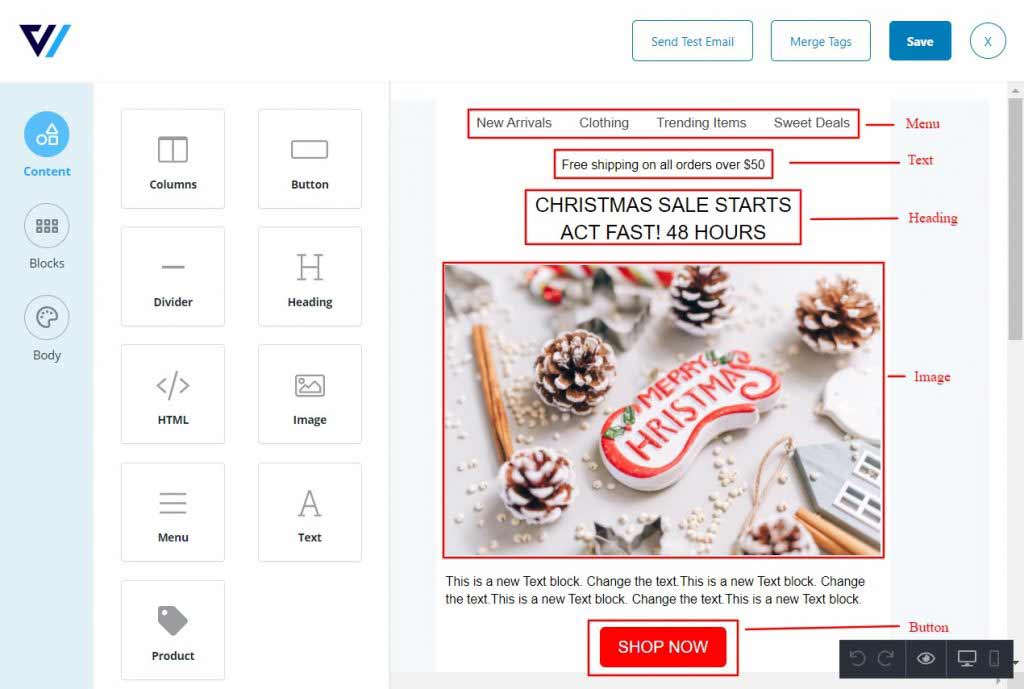Open the Body settings tab
Viewport: 1024px width, 689px height.
(46, 329)
